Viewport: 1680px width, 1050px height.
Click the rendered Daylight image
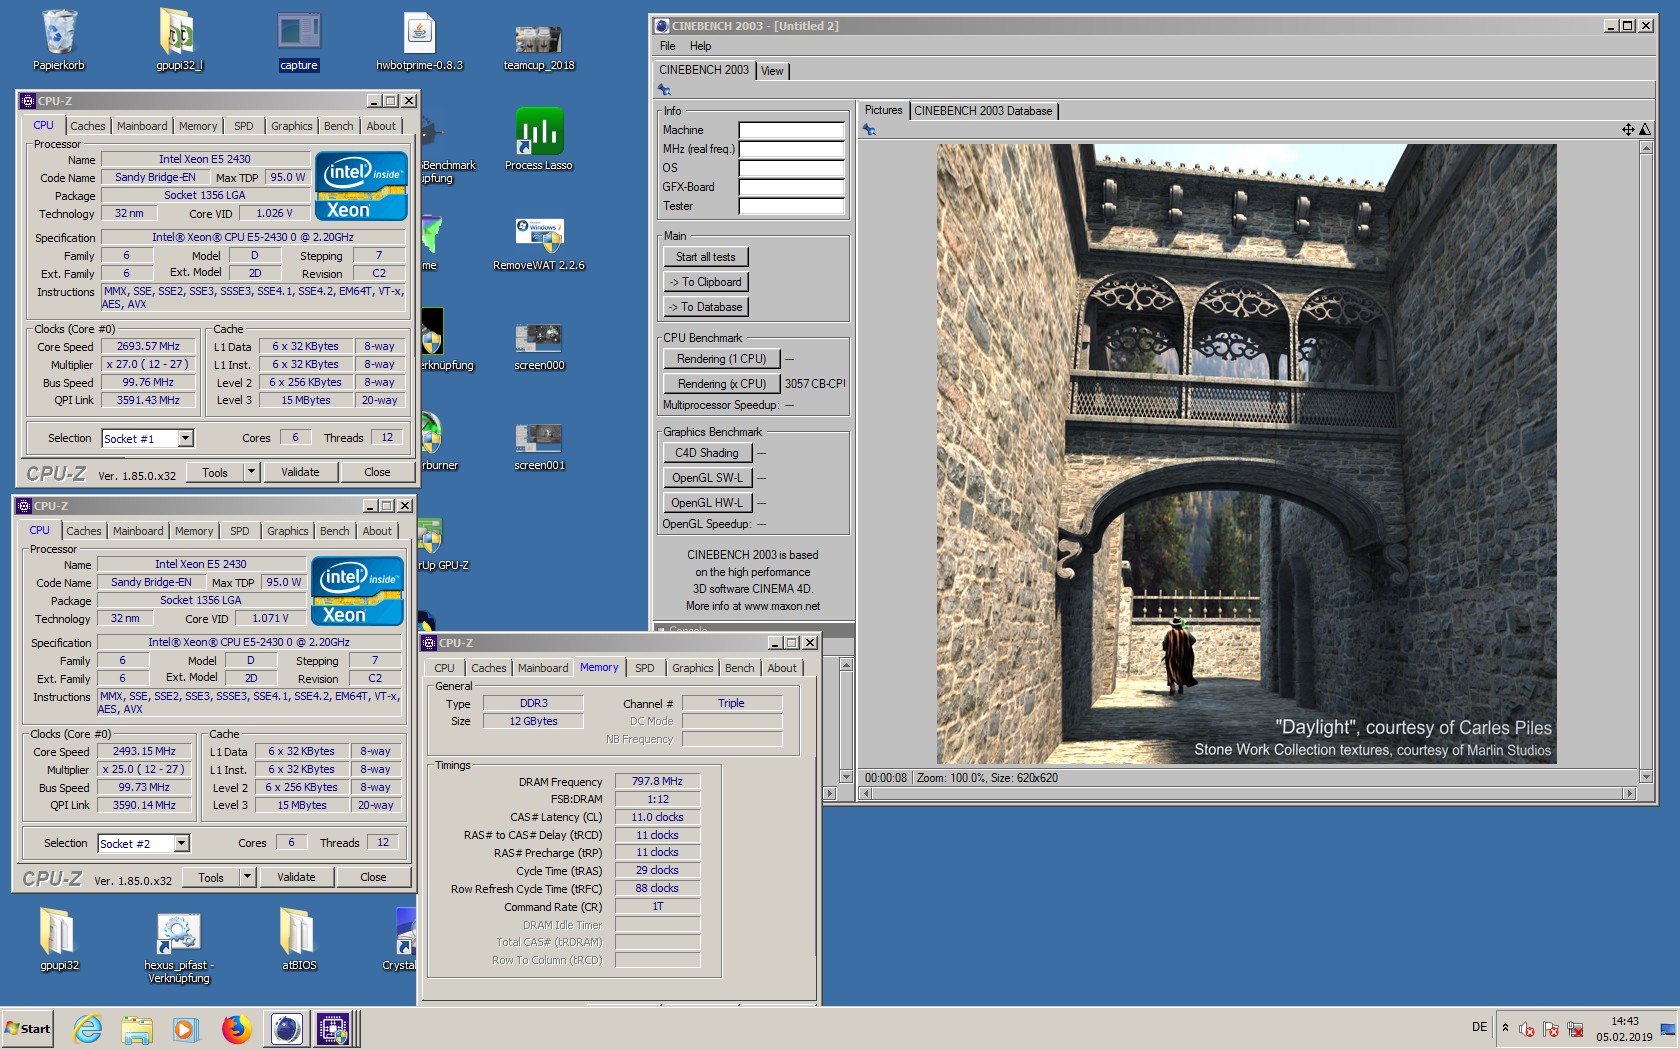coord(1246,454)
